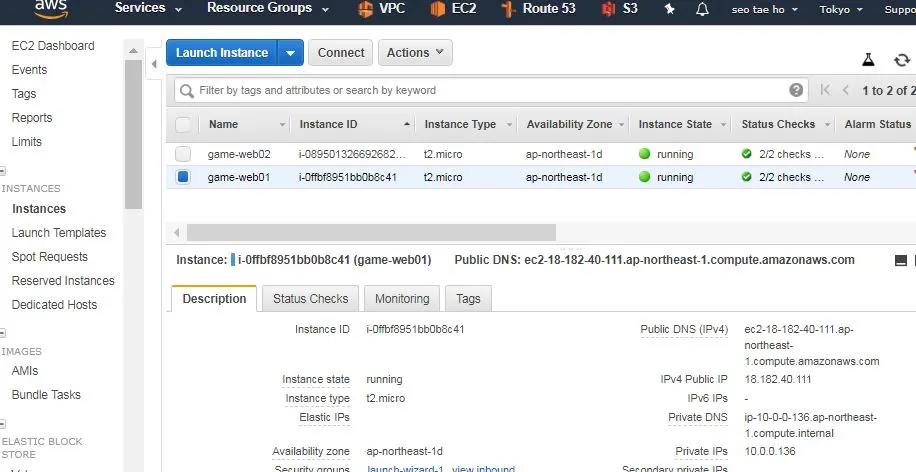The image size is (916, 472).
Task: Open the Actions dropdown
Action: pos(415,53)
